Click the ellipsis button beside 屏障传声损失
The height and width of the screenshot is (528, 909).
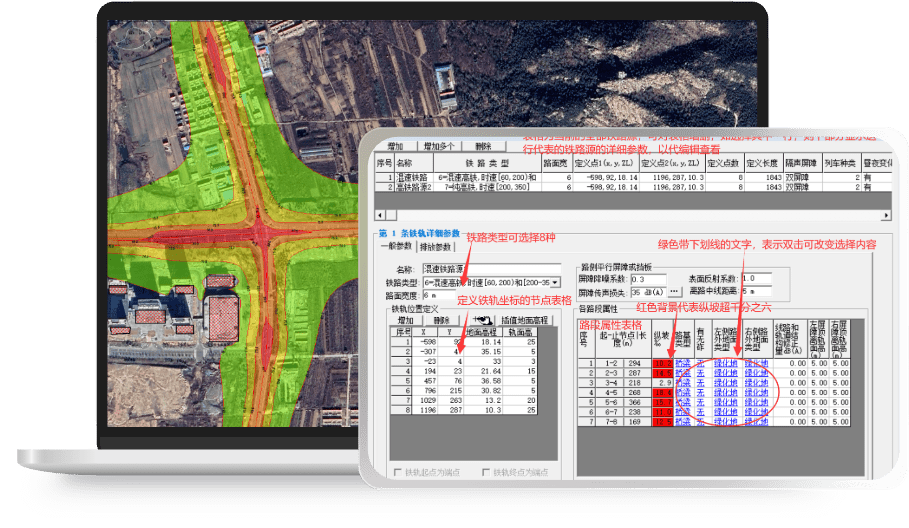[x=674, y=291]
